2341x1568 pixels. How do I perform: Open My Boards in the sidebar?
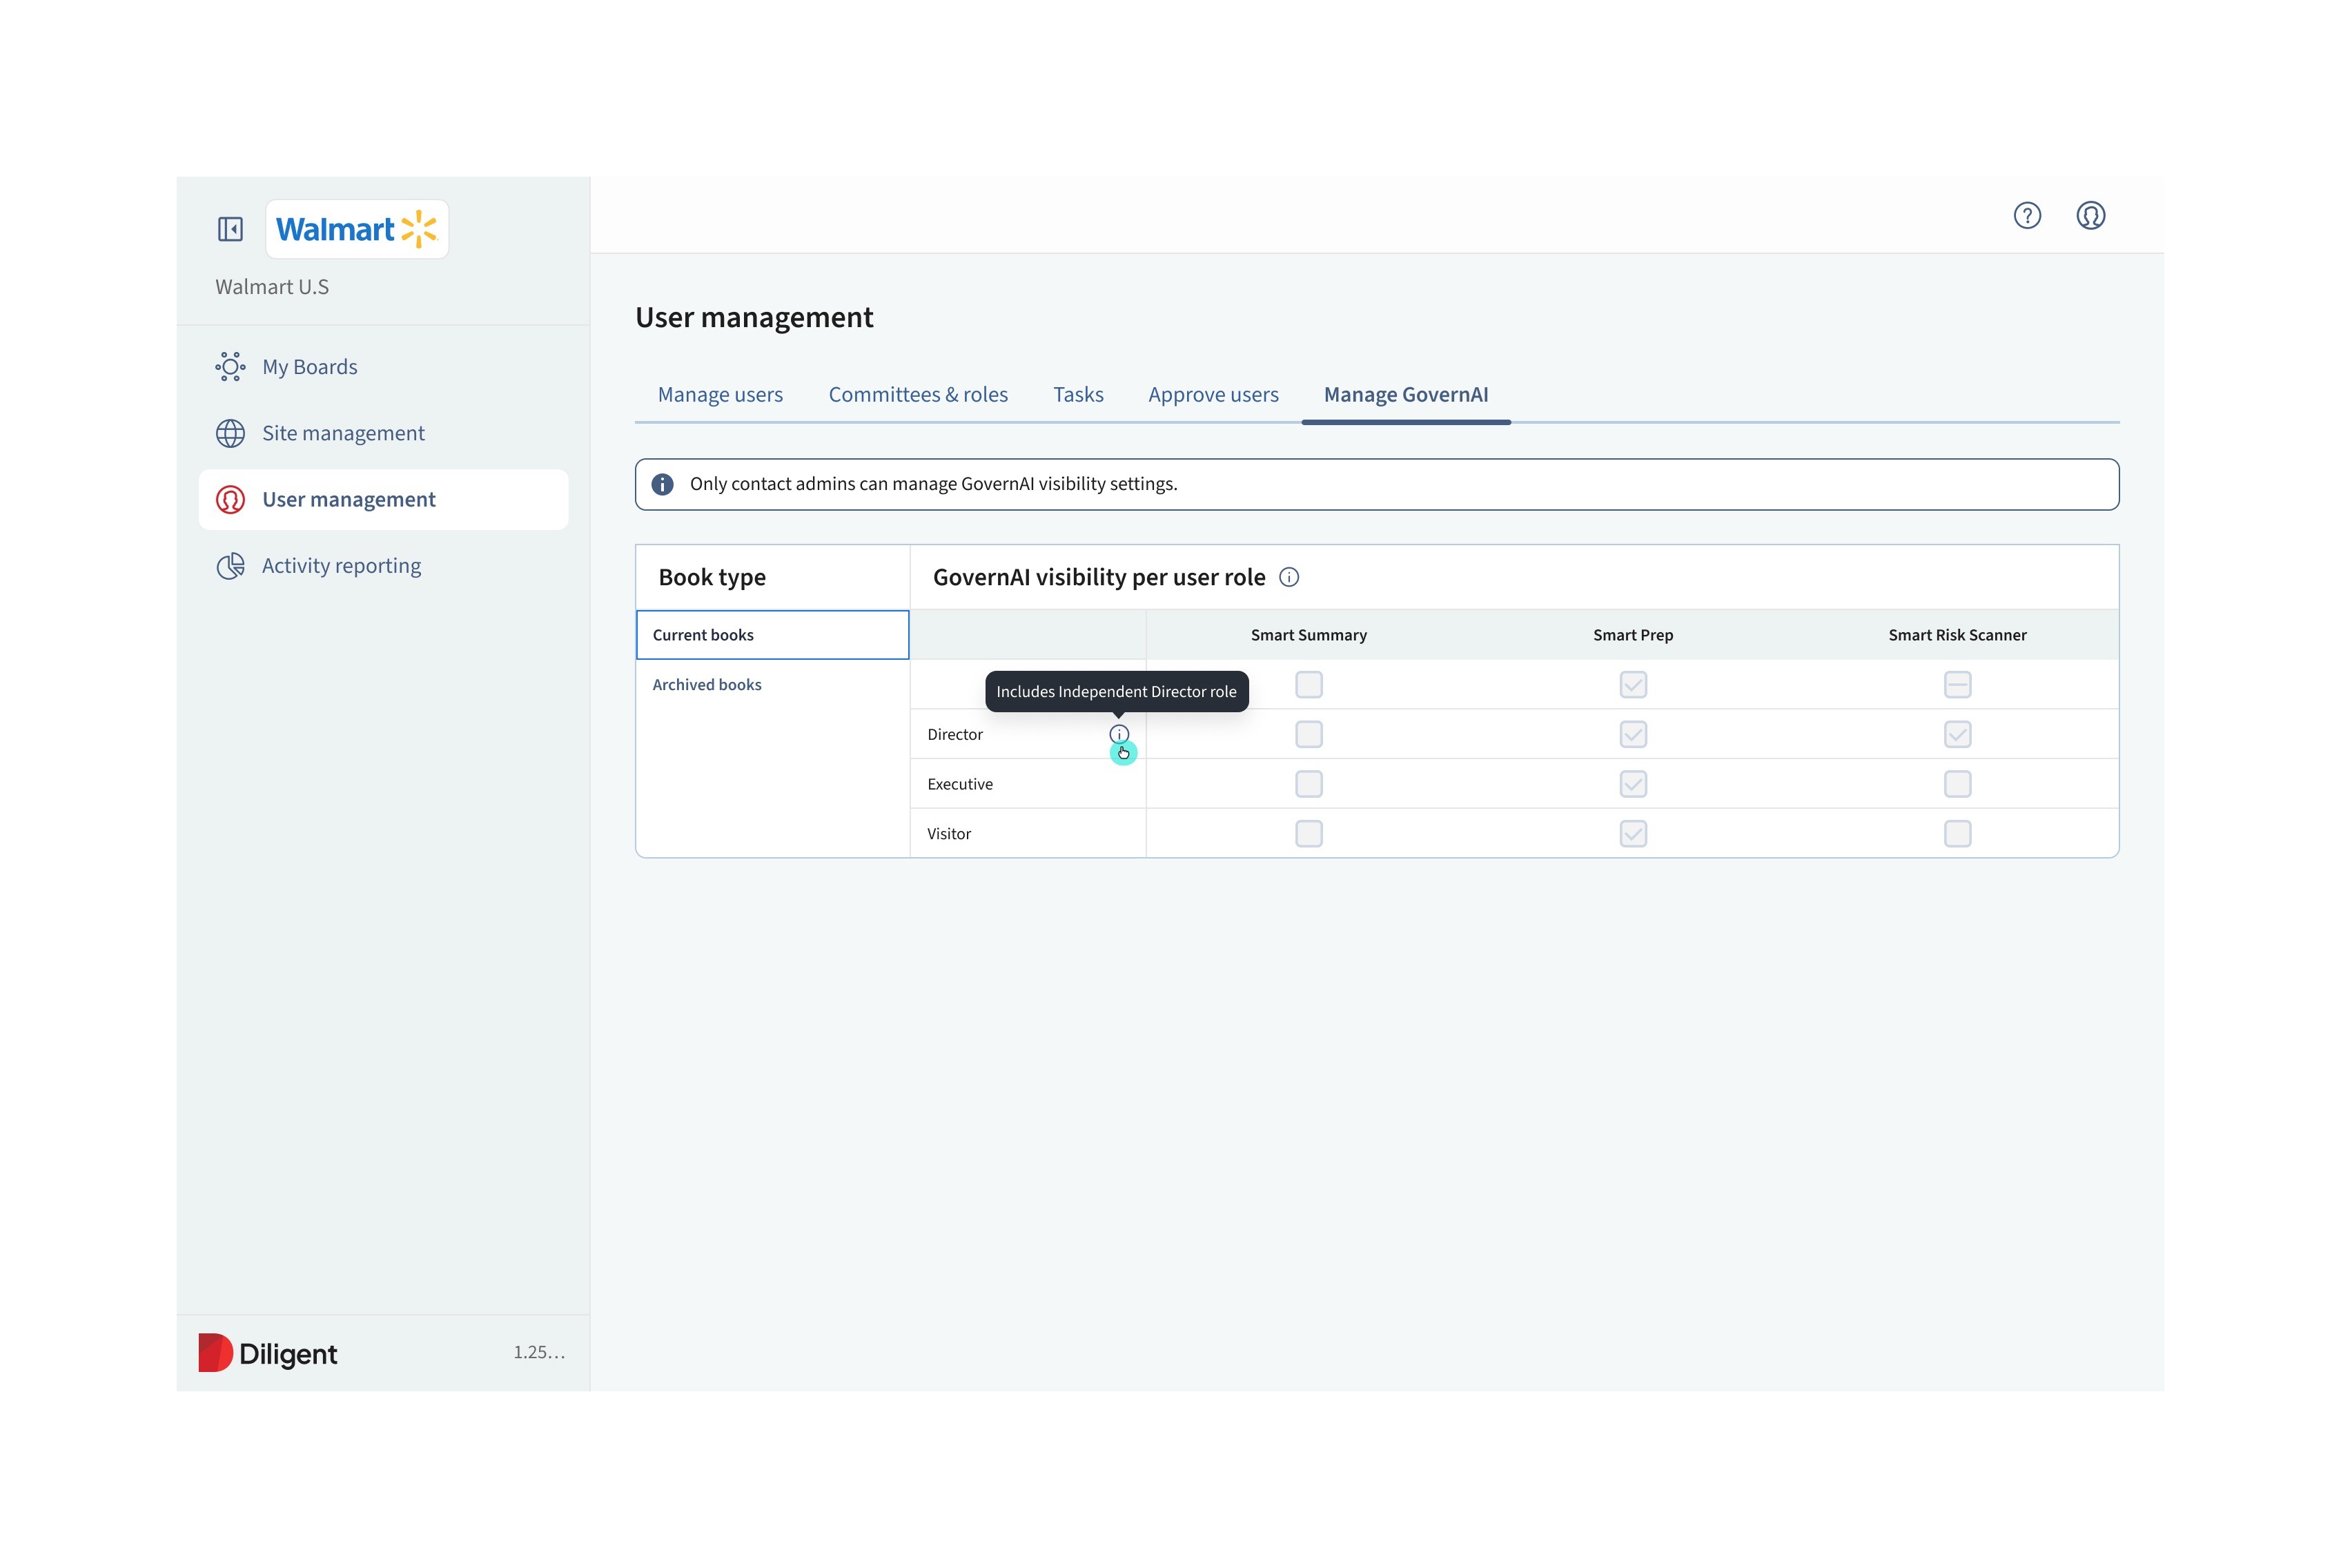point(309,367)
